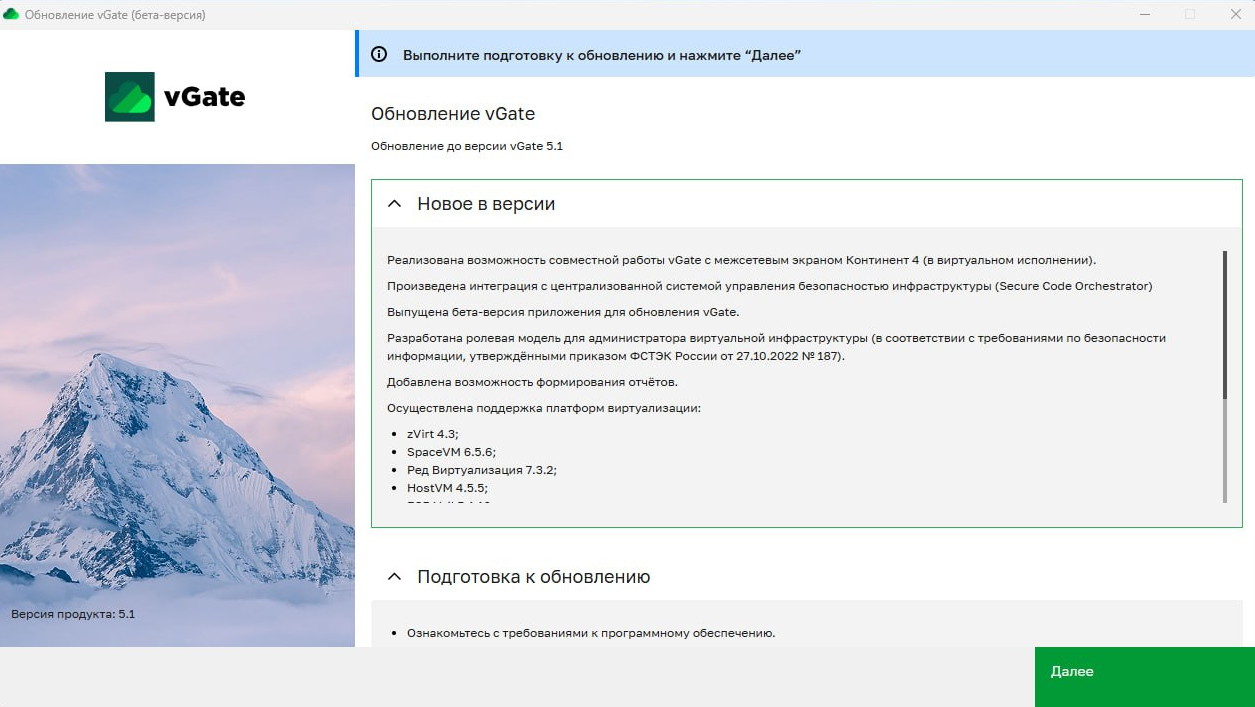Click the Континент 4 release note line
This screenshot has height=707, width=1255.
coord(741,260)
